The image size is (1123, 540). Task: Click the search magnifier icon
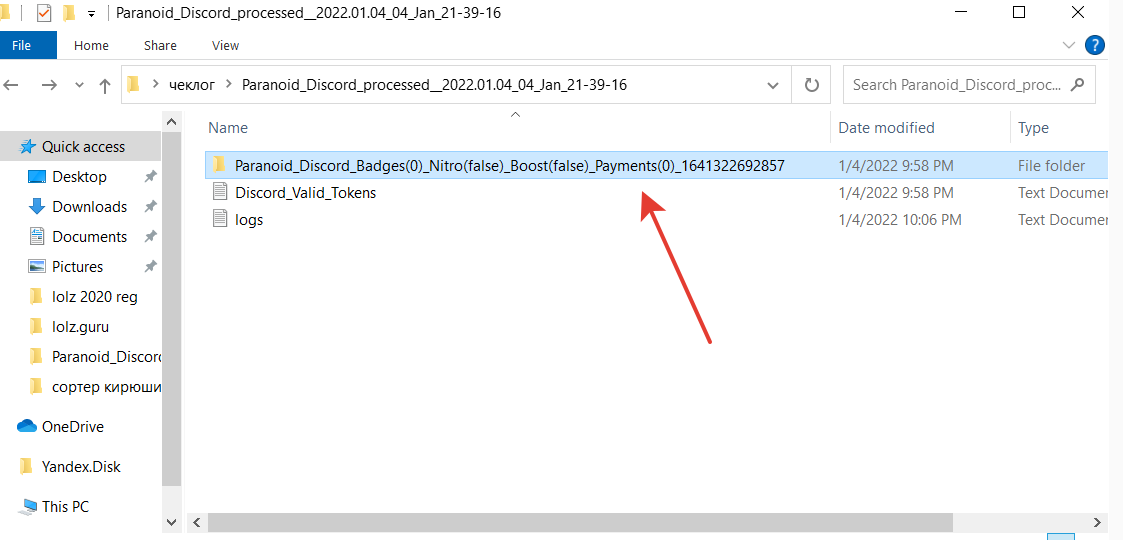(1076, 85)
